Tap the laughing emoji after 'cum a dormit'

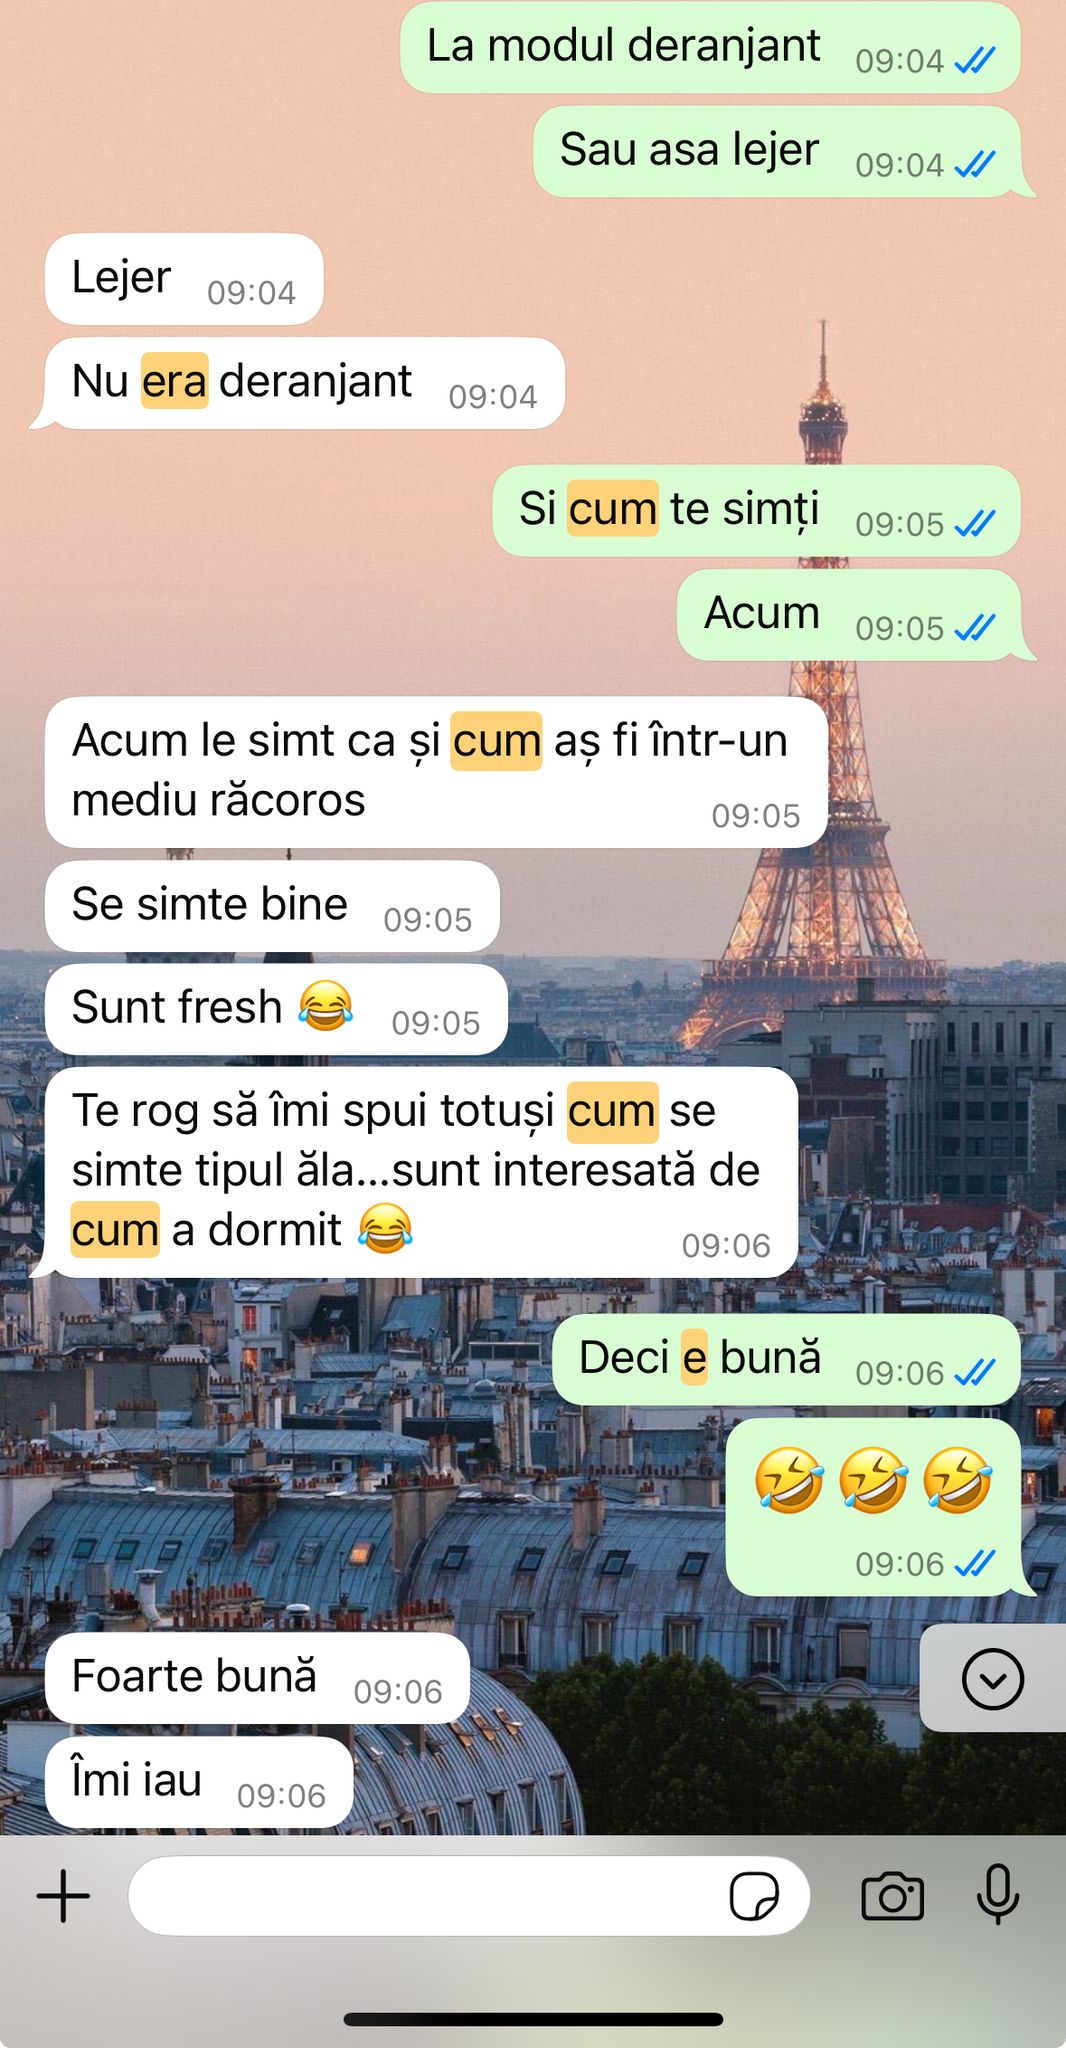[x=386, y=1229]
